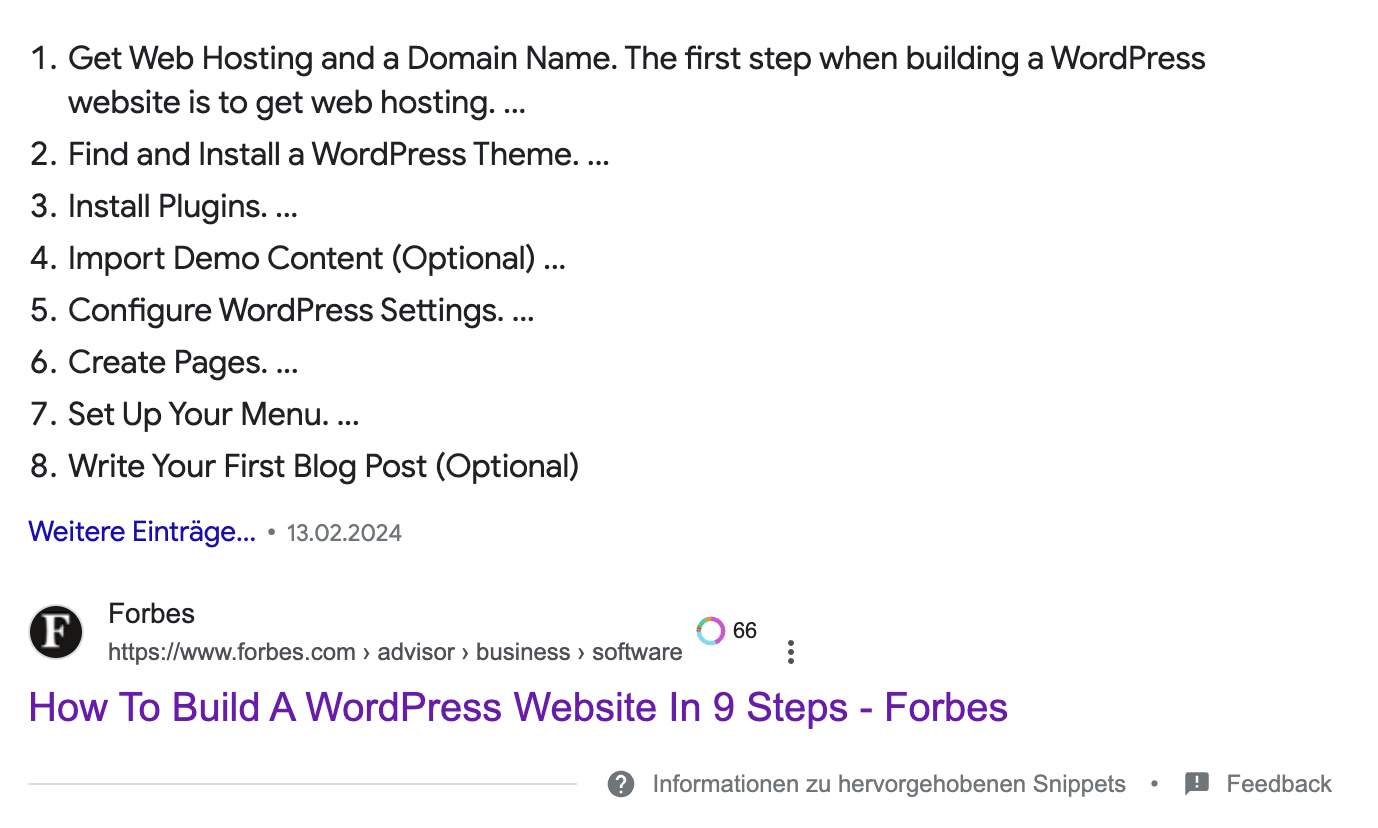Click the Forbes "F" favicon logo
1378x828 pixels.
click(55, 632)
